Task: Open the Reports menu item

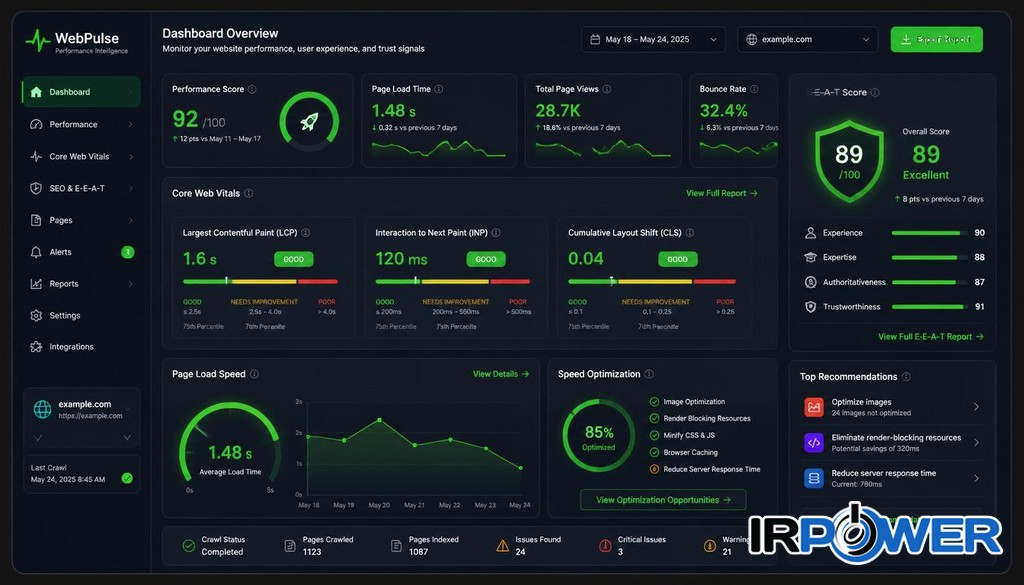Action: tap(81, 284)
